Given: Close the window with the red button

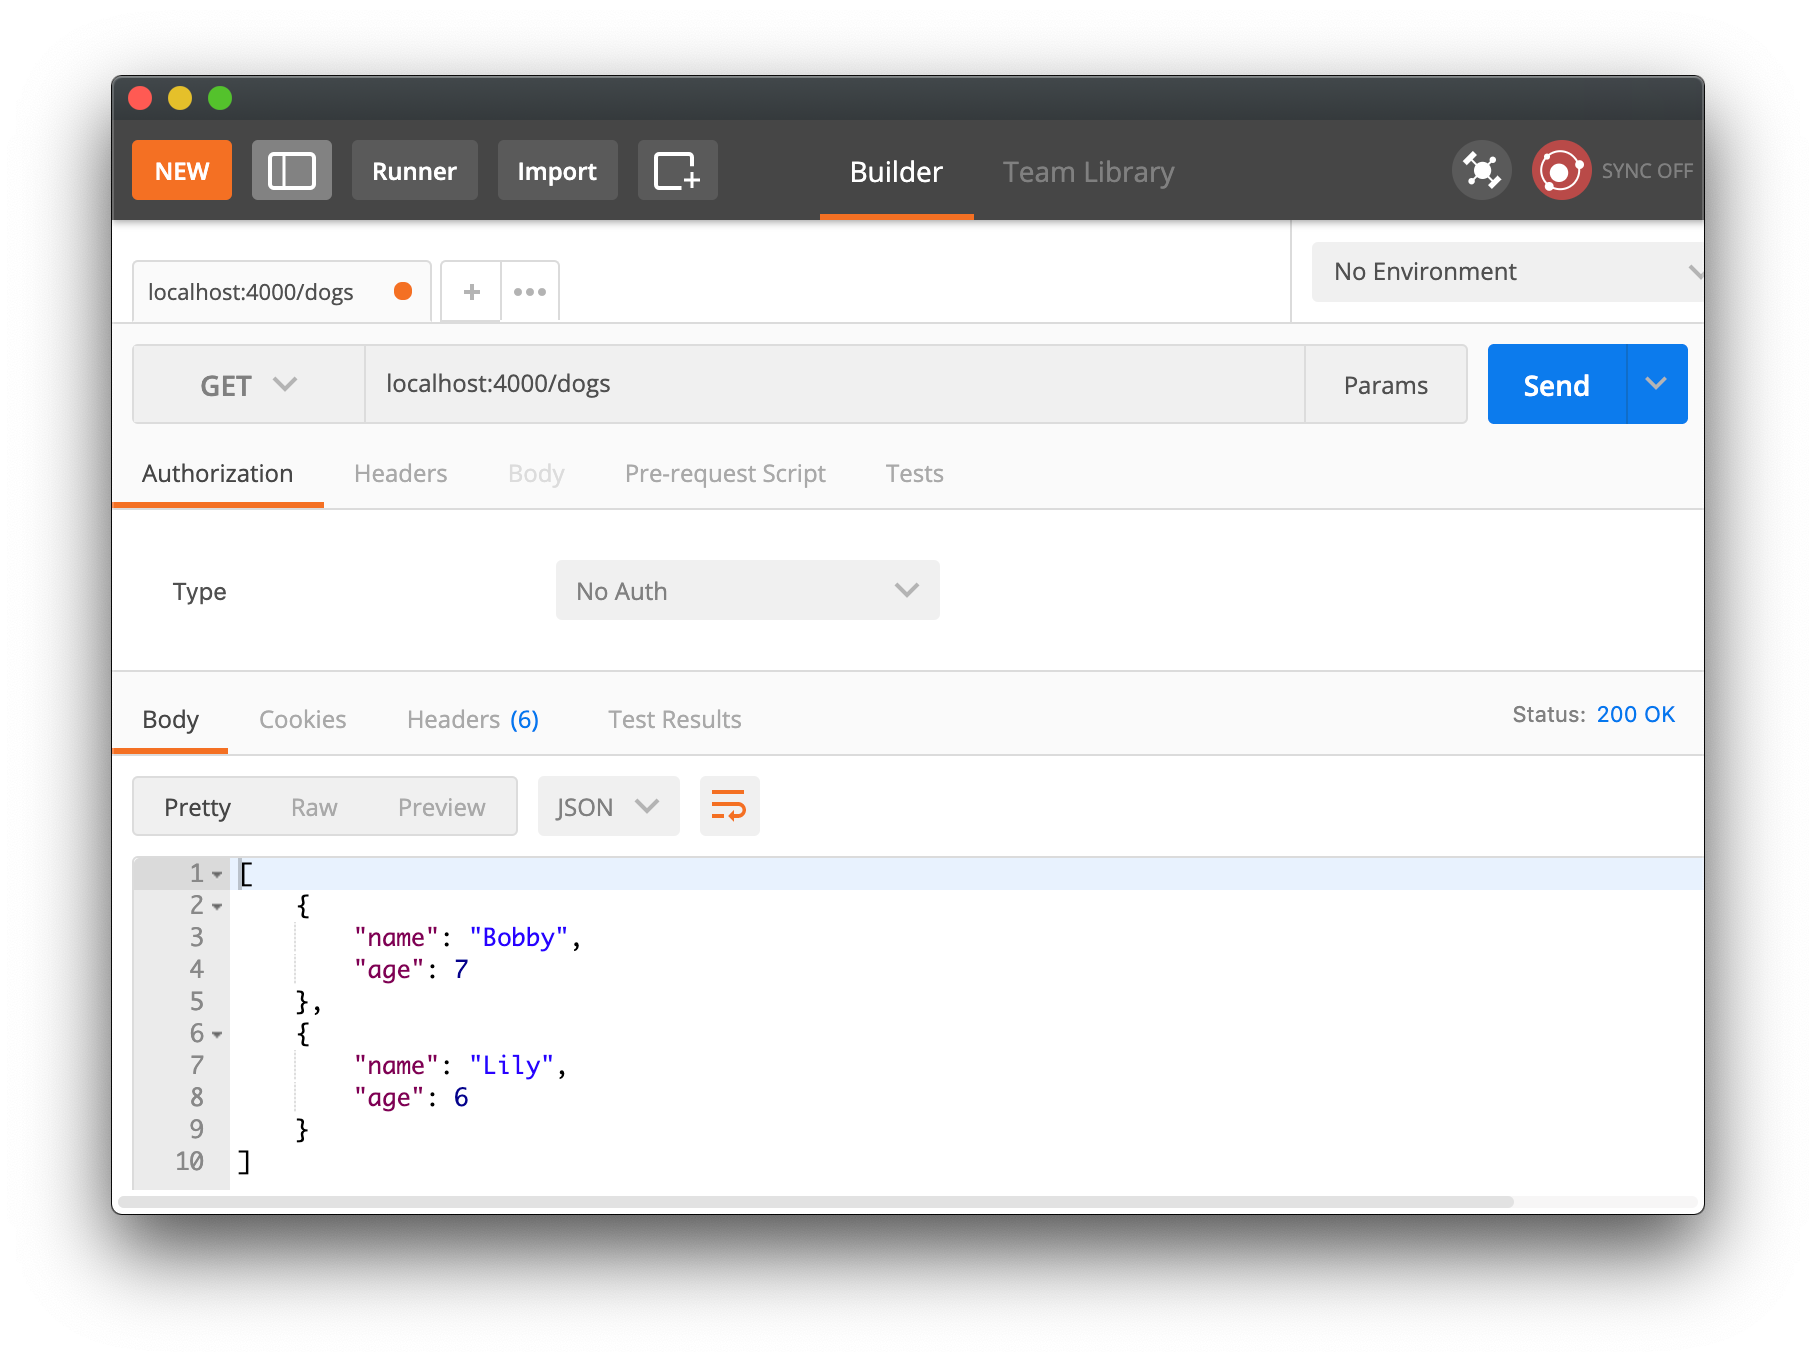Looking at the screenshot, I should 140,98.
